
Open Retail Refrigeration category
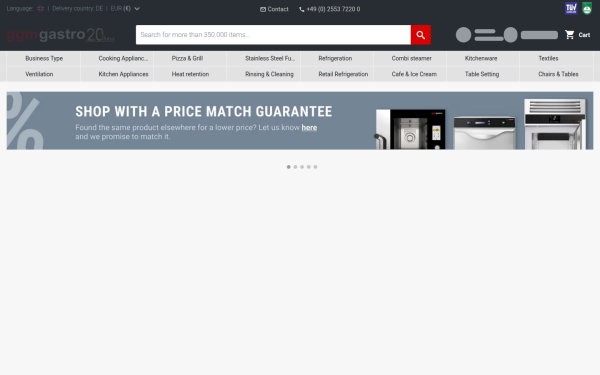343,74
